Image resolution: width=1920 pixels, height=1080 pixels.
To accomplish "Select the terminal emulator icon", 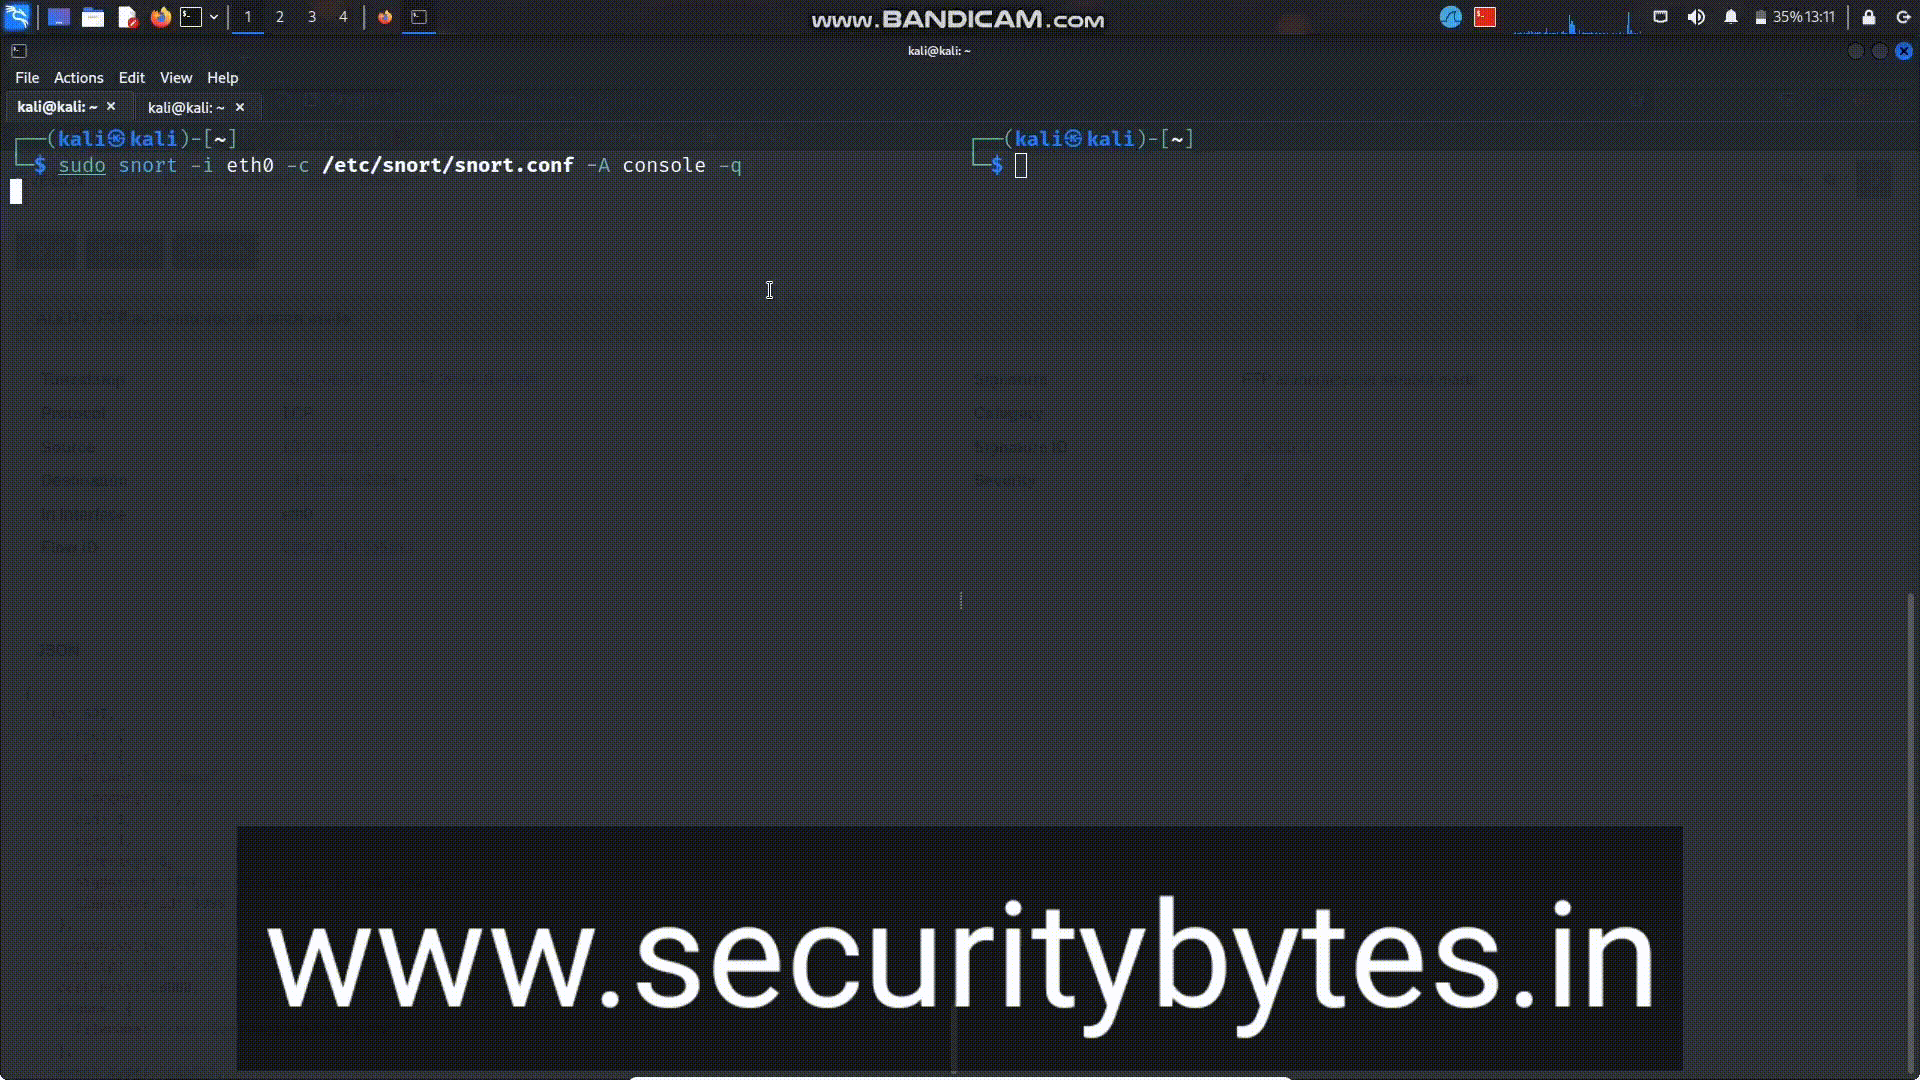I will pos(190,16).
